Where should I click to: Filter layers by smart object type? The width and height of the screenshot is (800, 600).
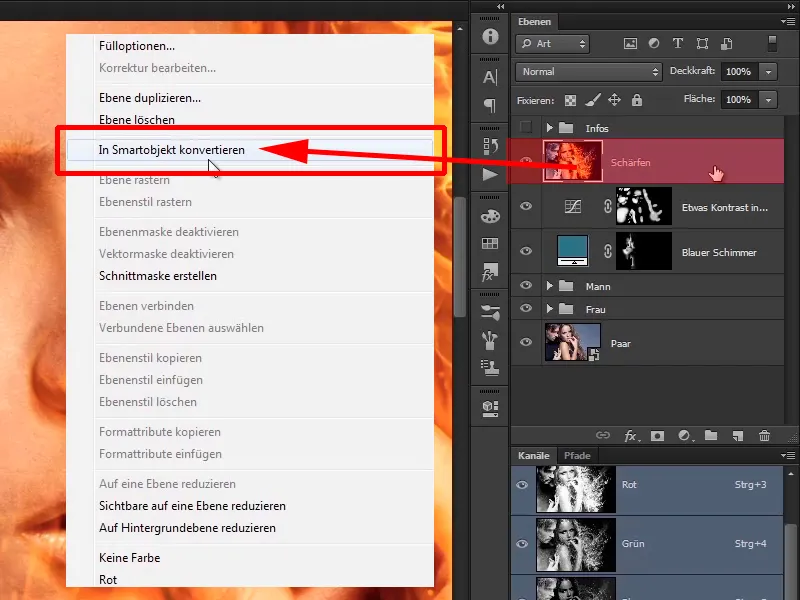click(x=727, y=44)
